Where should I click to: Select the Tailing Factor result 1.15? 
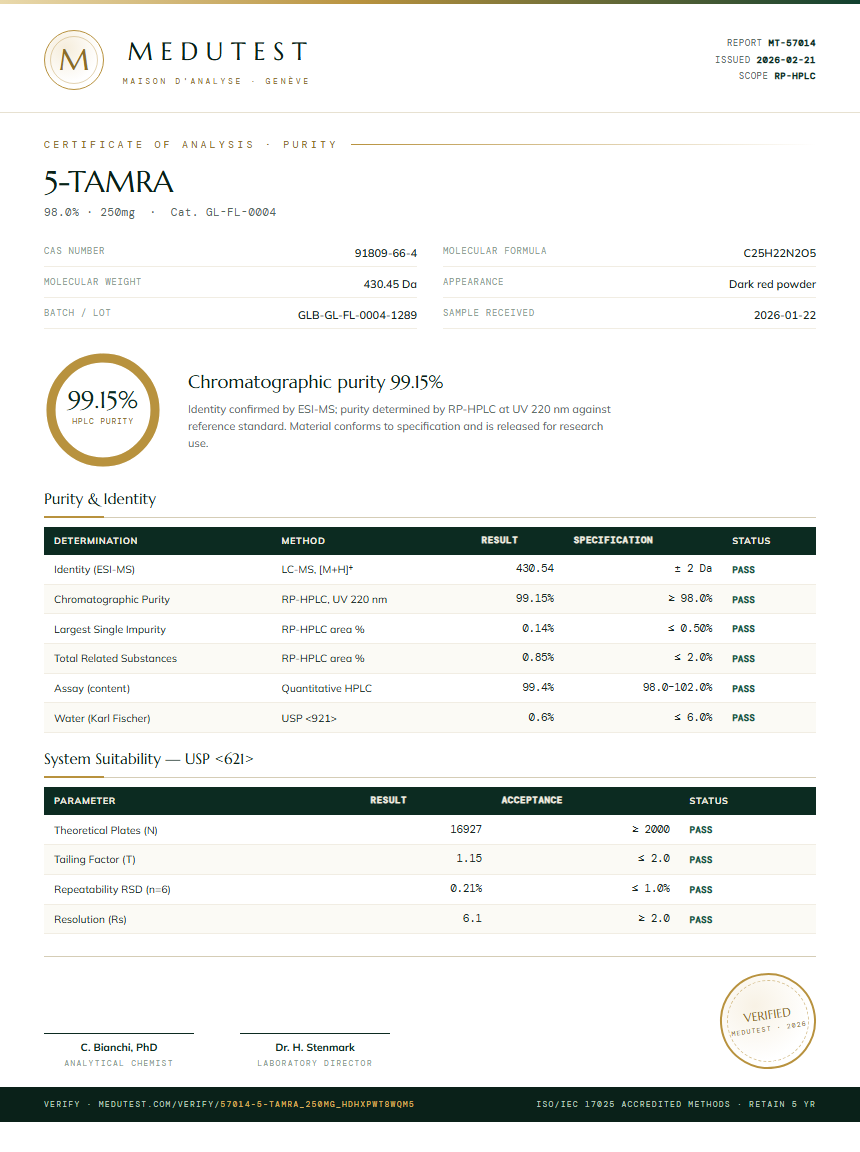469,858
